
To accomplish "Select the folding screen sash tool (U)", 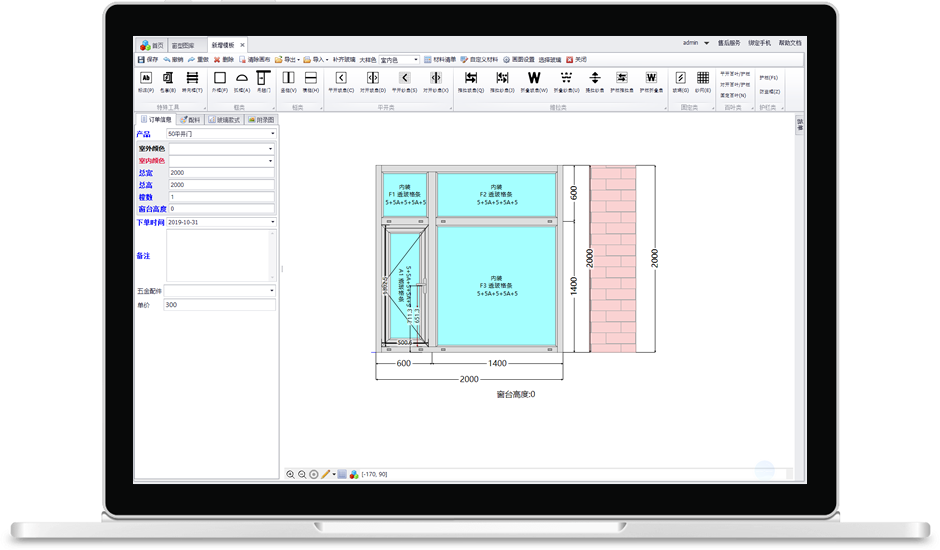I will [x=566, y=82].
